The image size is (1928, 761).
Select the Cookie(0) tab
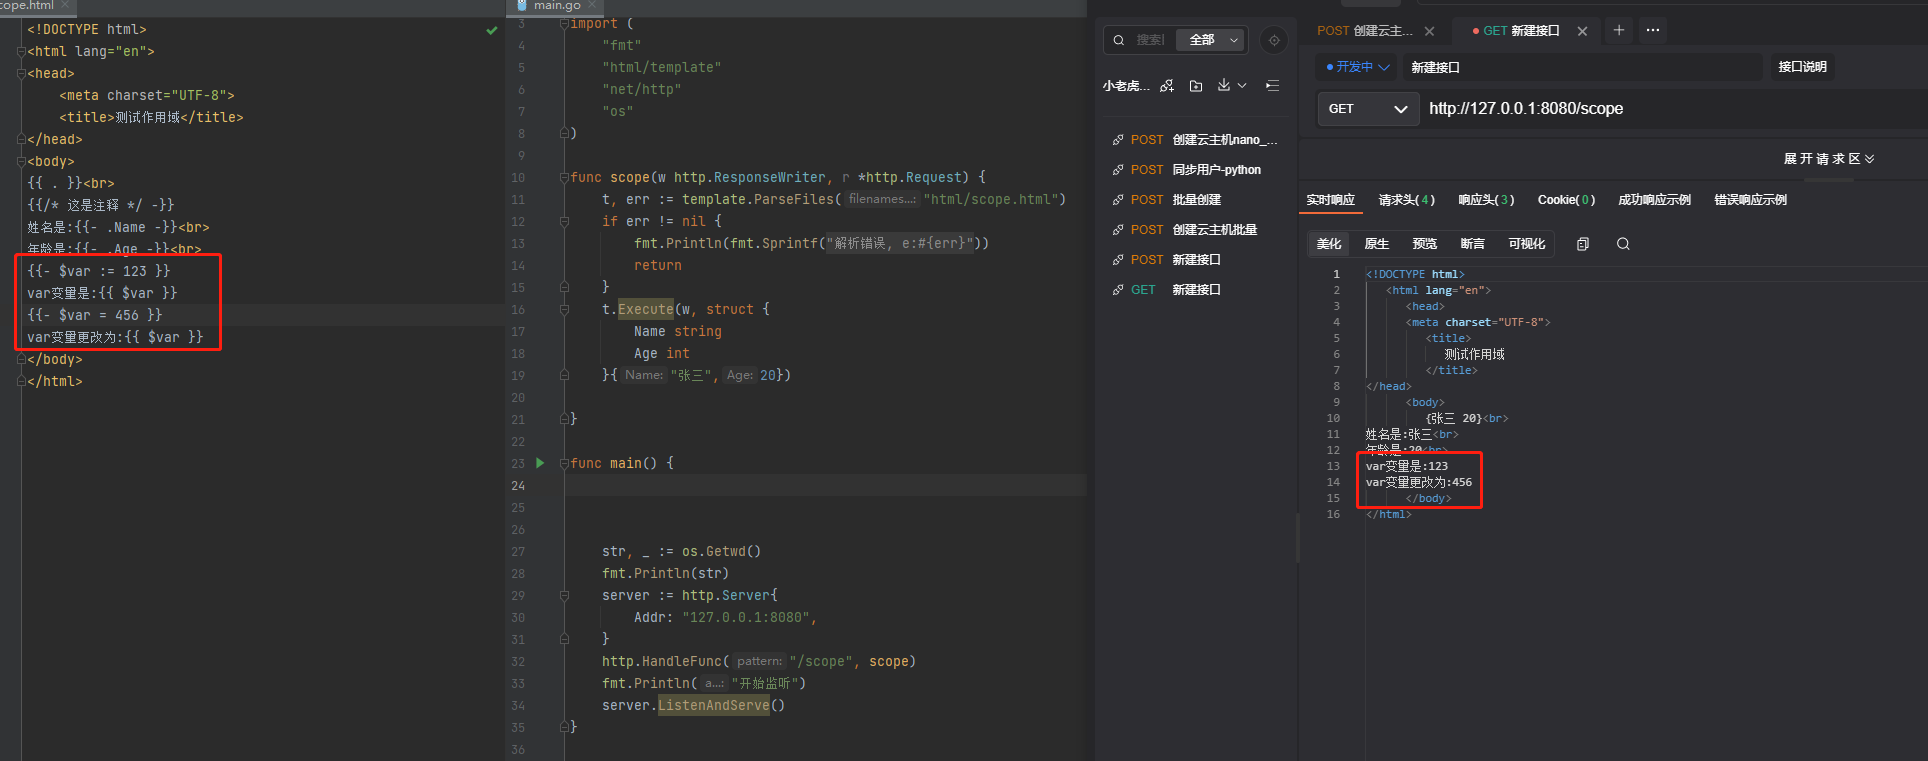pyautogui.click(x=1566, y=200)
